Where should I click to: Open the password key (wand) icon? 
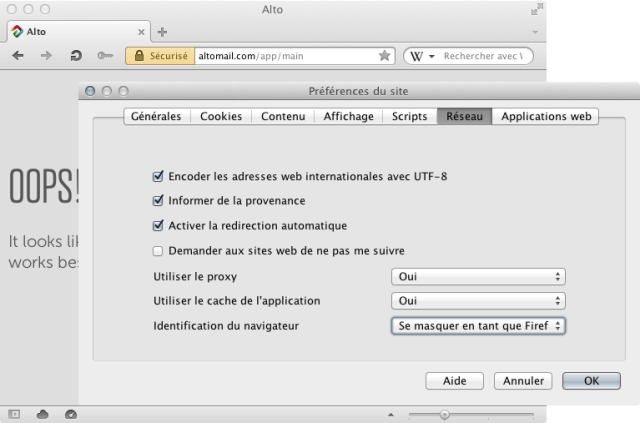(105, 56)
